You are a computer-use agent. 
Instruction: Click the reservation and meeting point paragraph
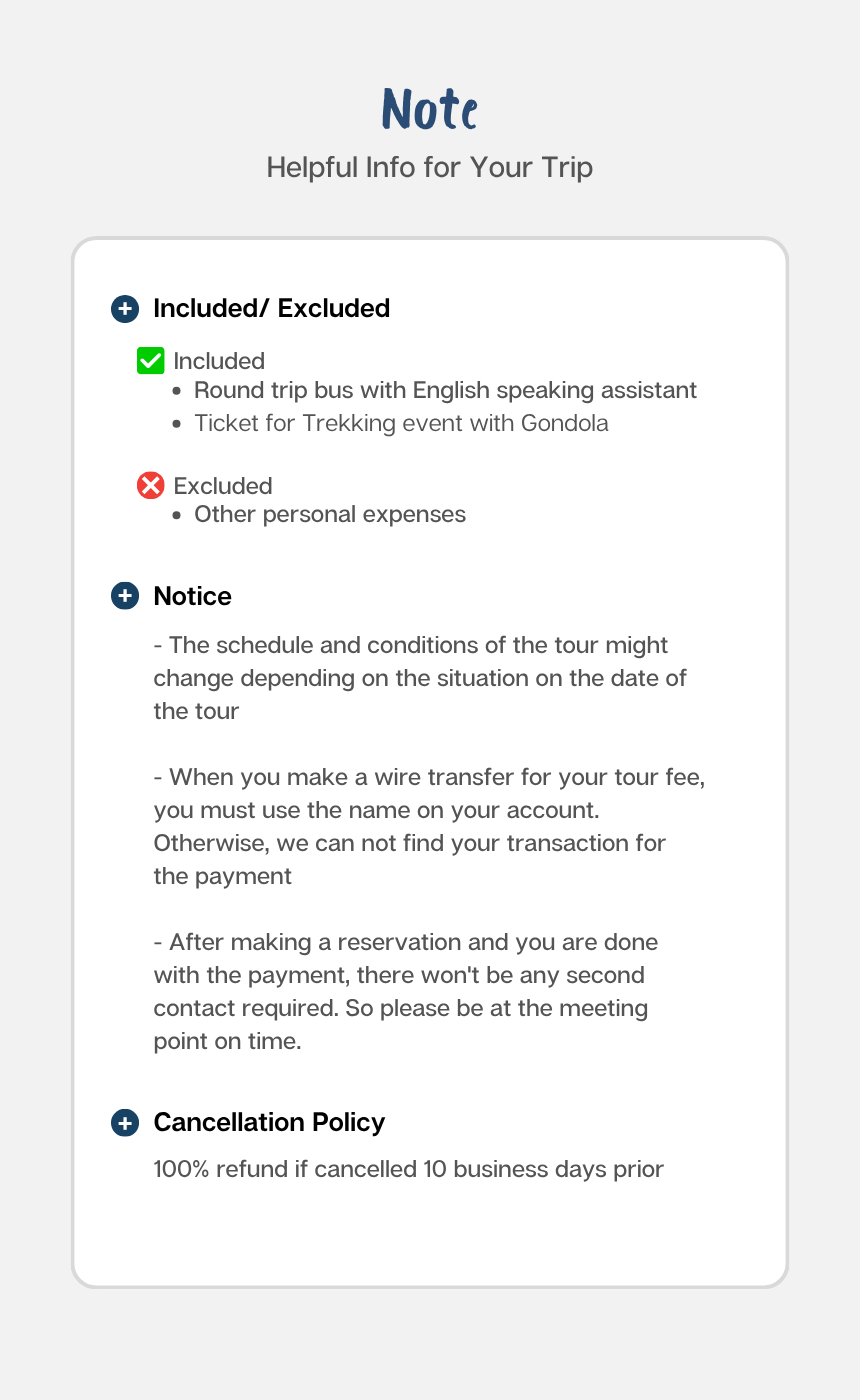[405, 991]
